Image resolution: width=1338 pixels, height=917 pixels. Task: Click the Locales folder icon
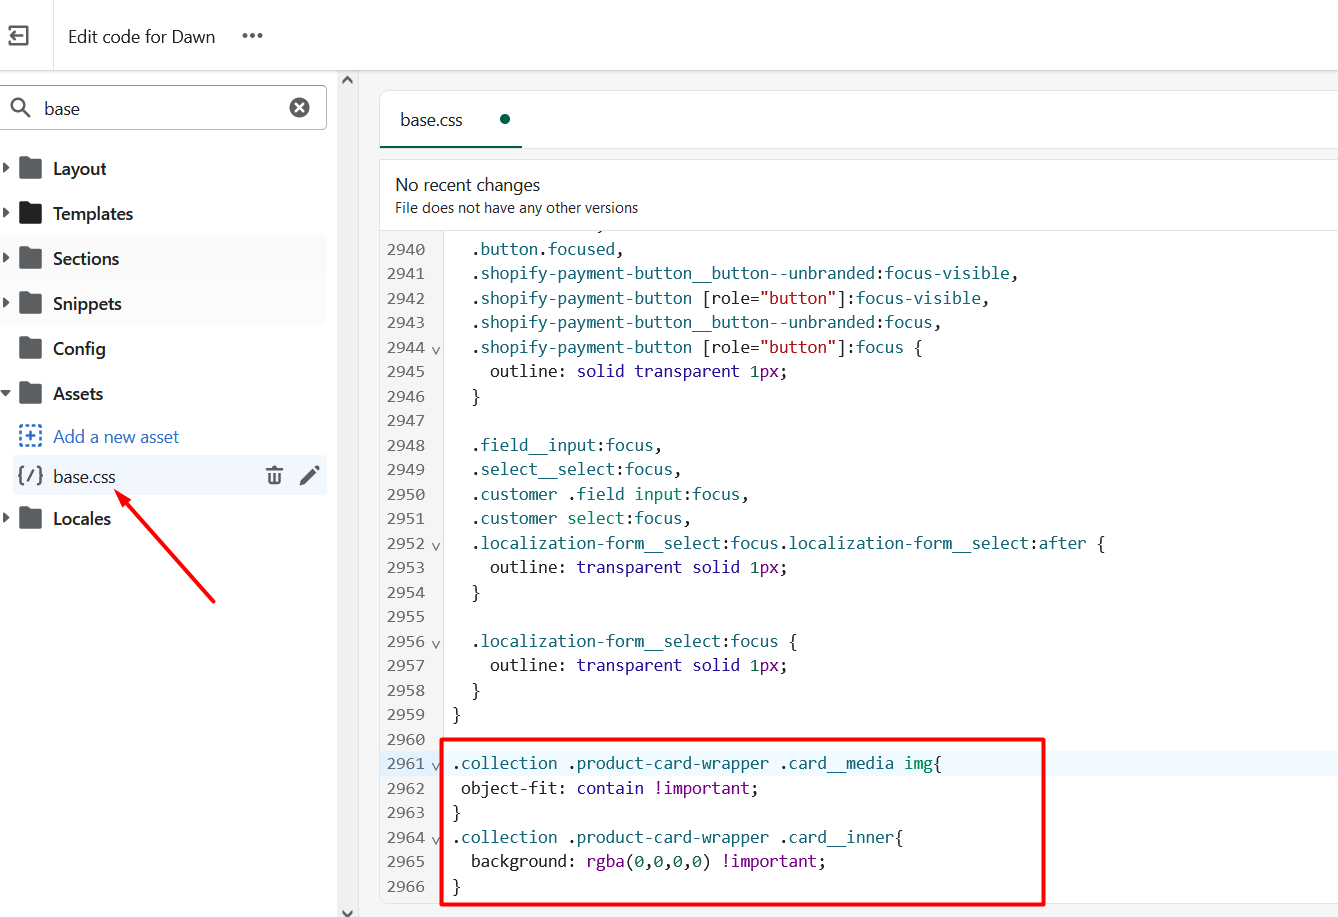click(x=31, y=518)
